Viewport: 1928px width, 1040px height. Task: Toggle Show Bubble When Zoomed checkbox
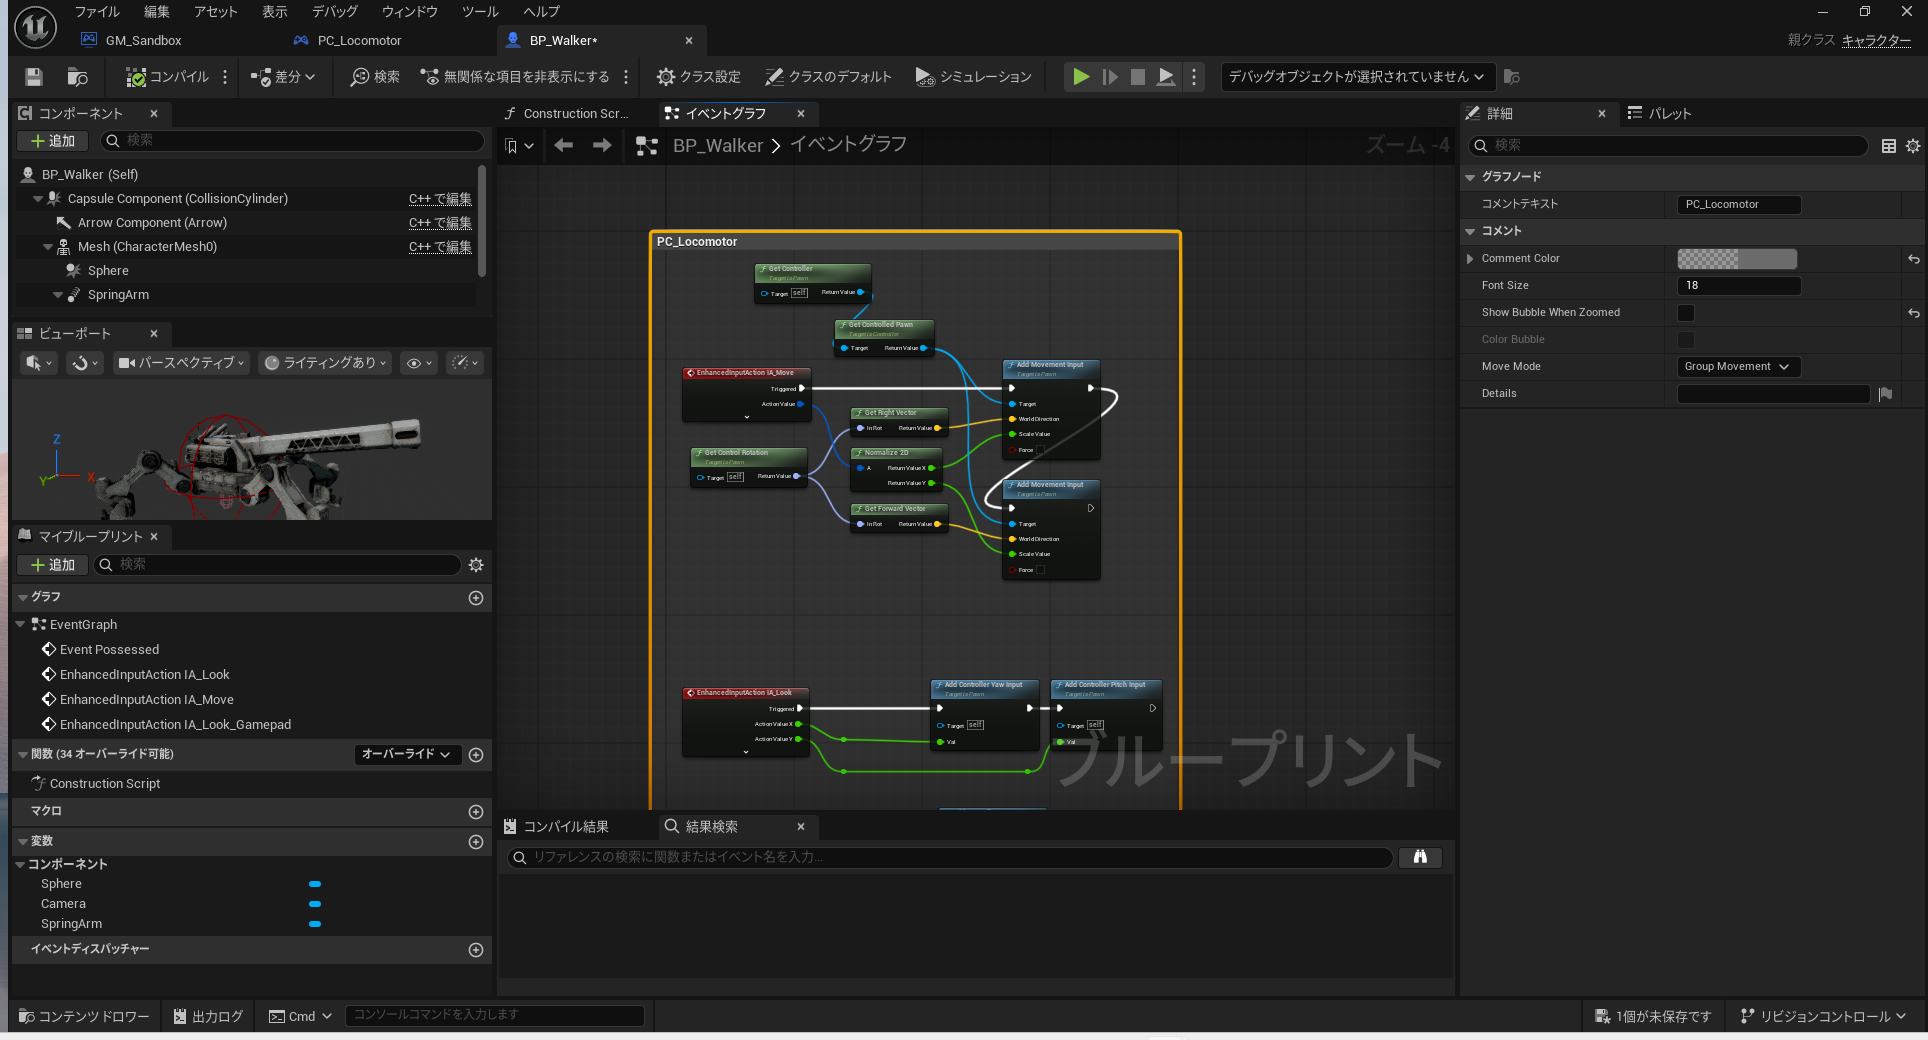point(1686,313)
